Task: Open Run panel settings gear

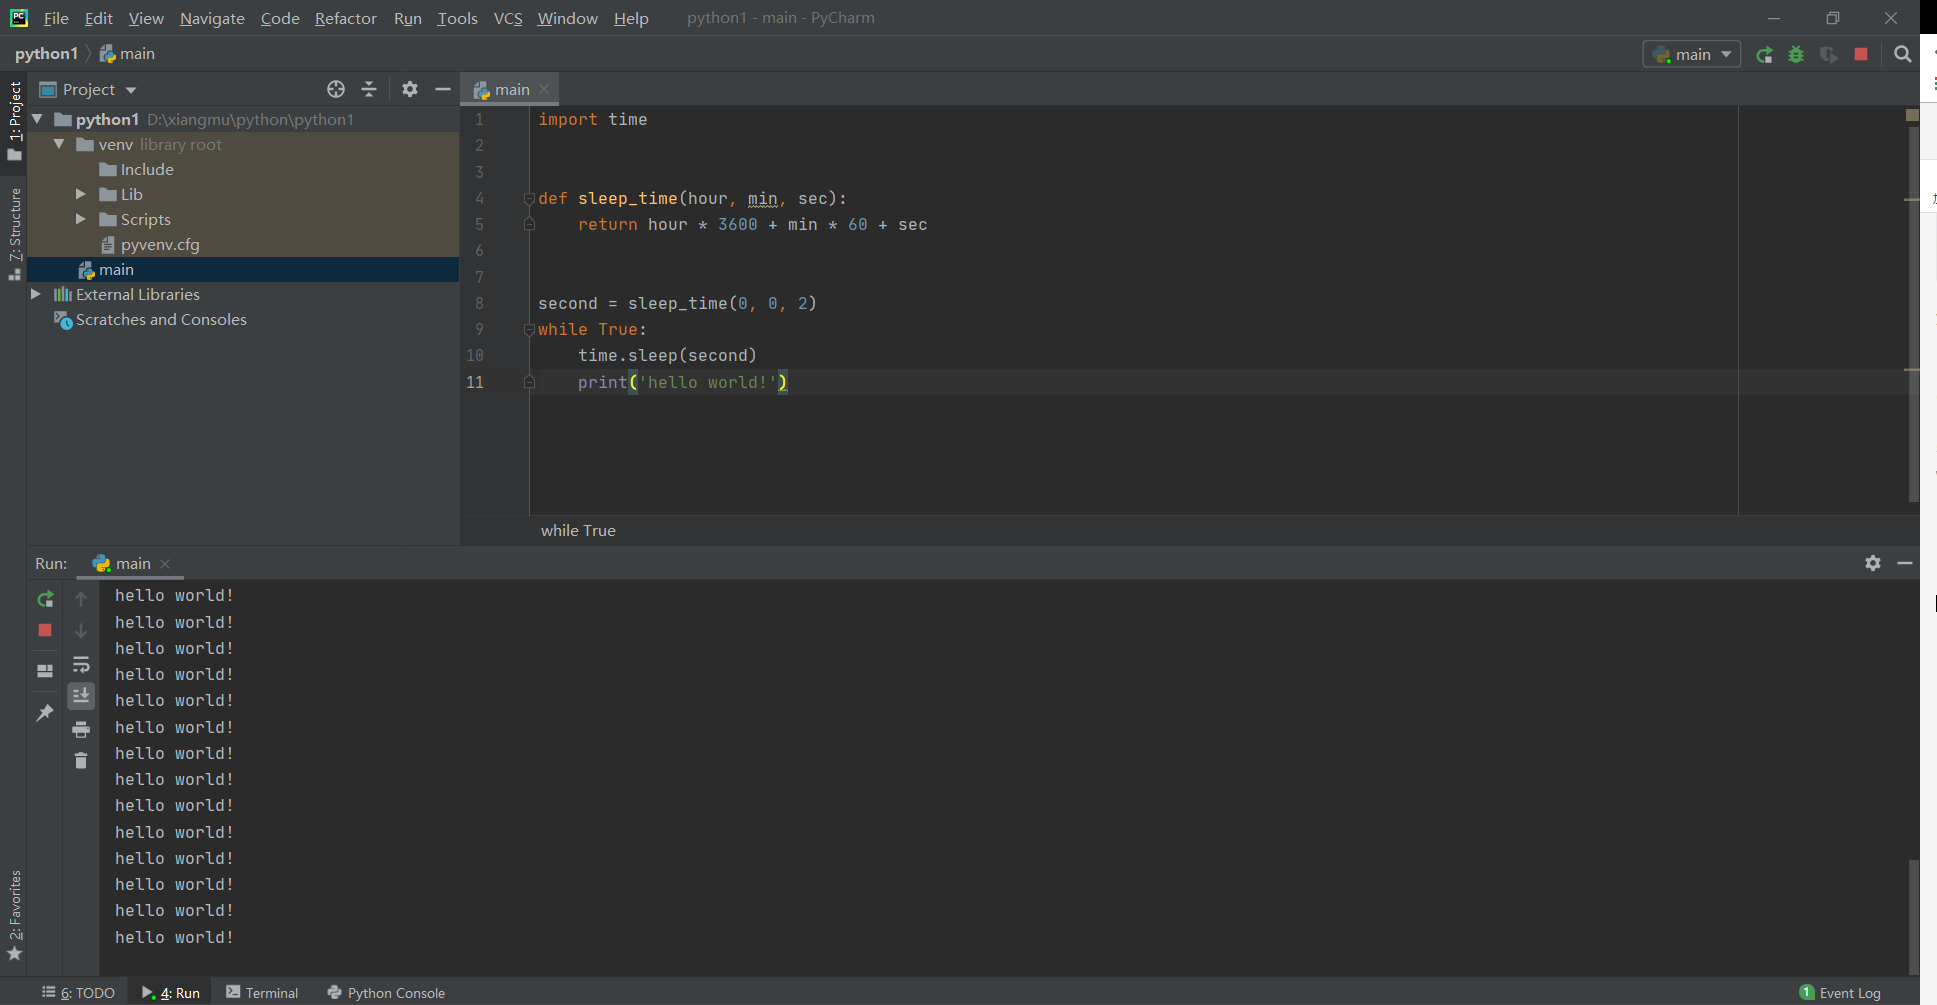Action: (1872, 563)
